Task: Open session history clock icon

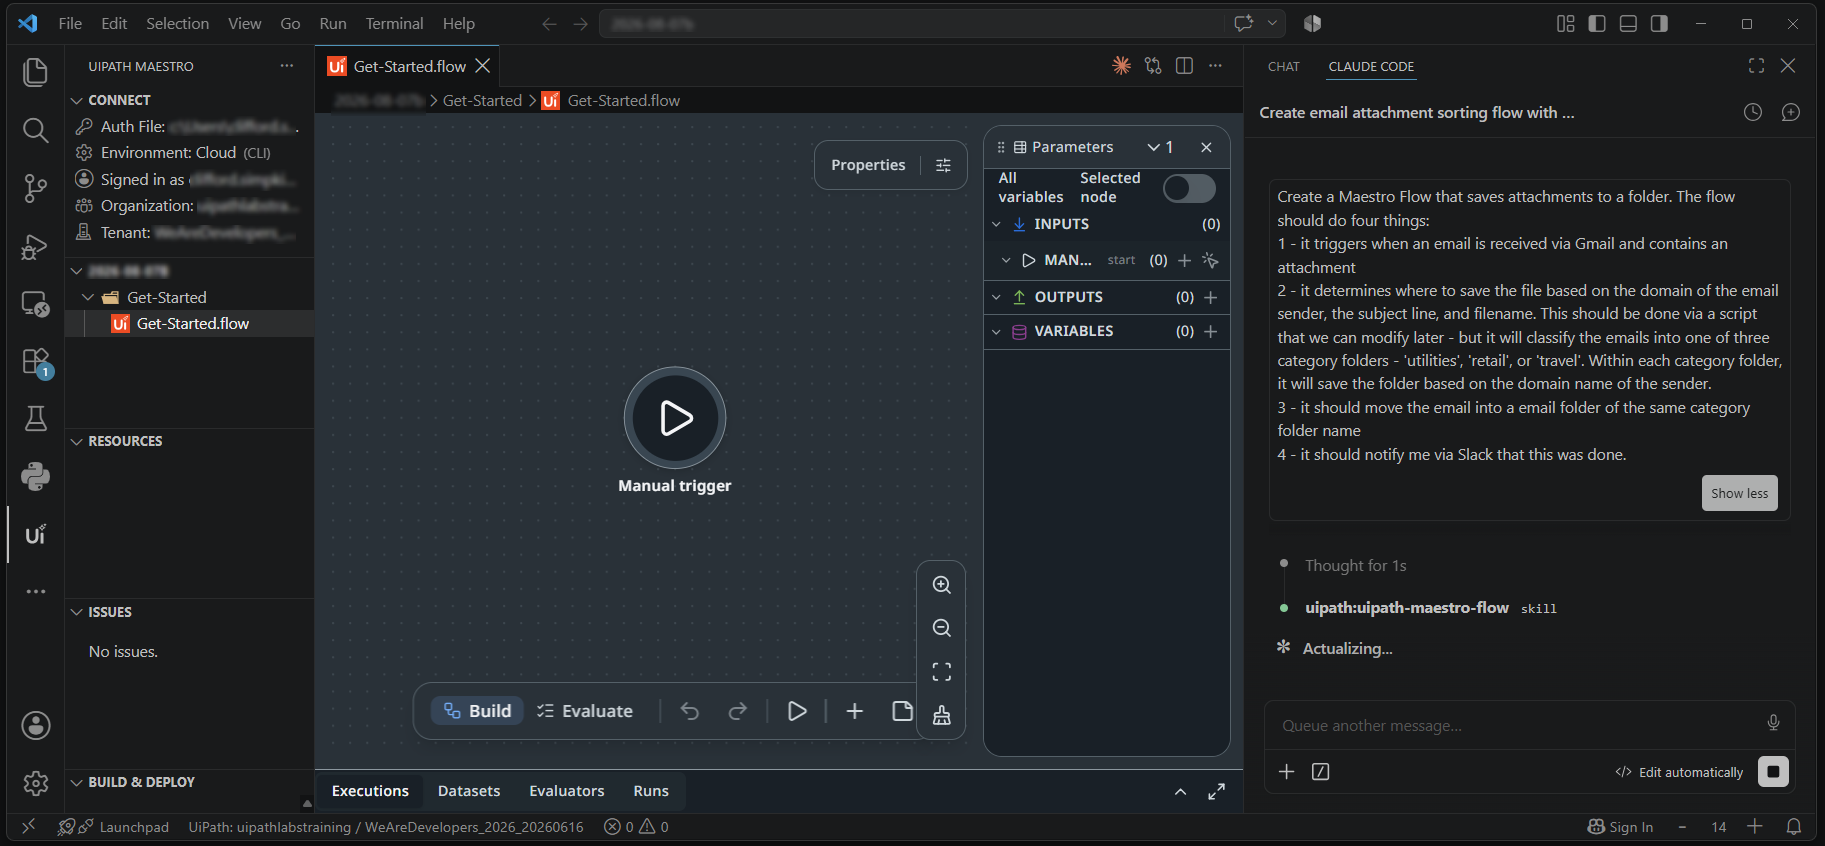Action: click(x=1753, y=112)
